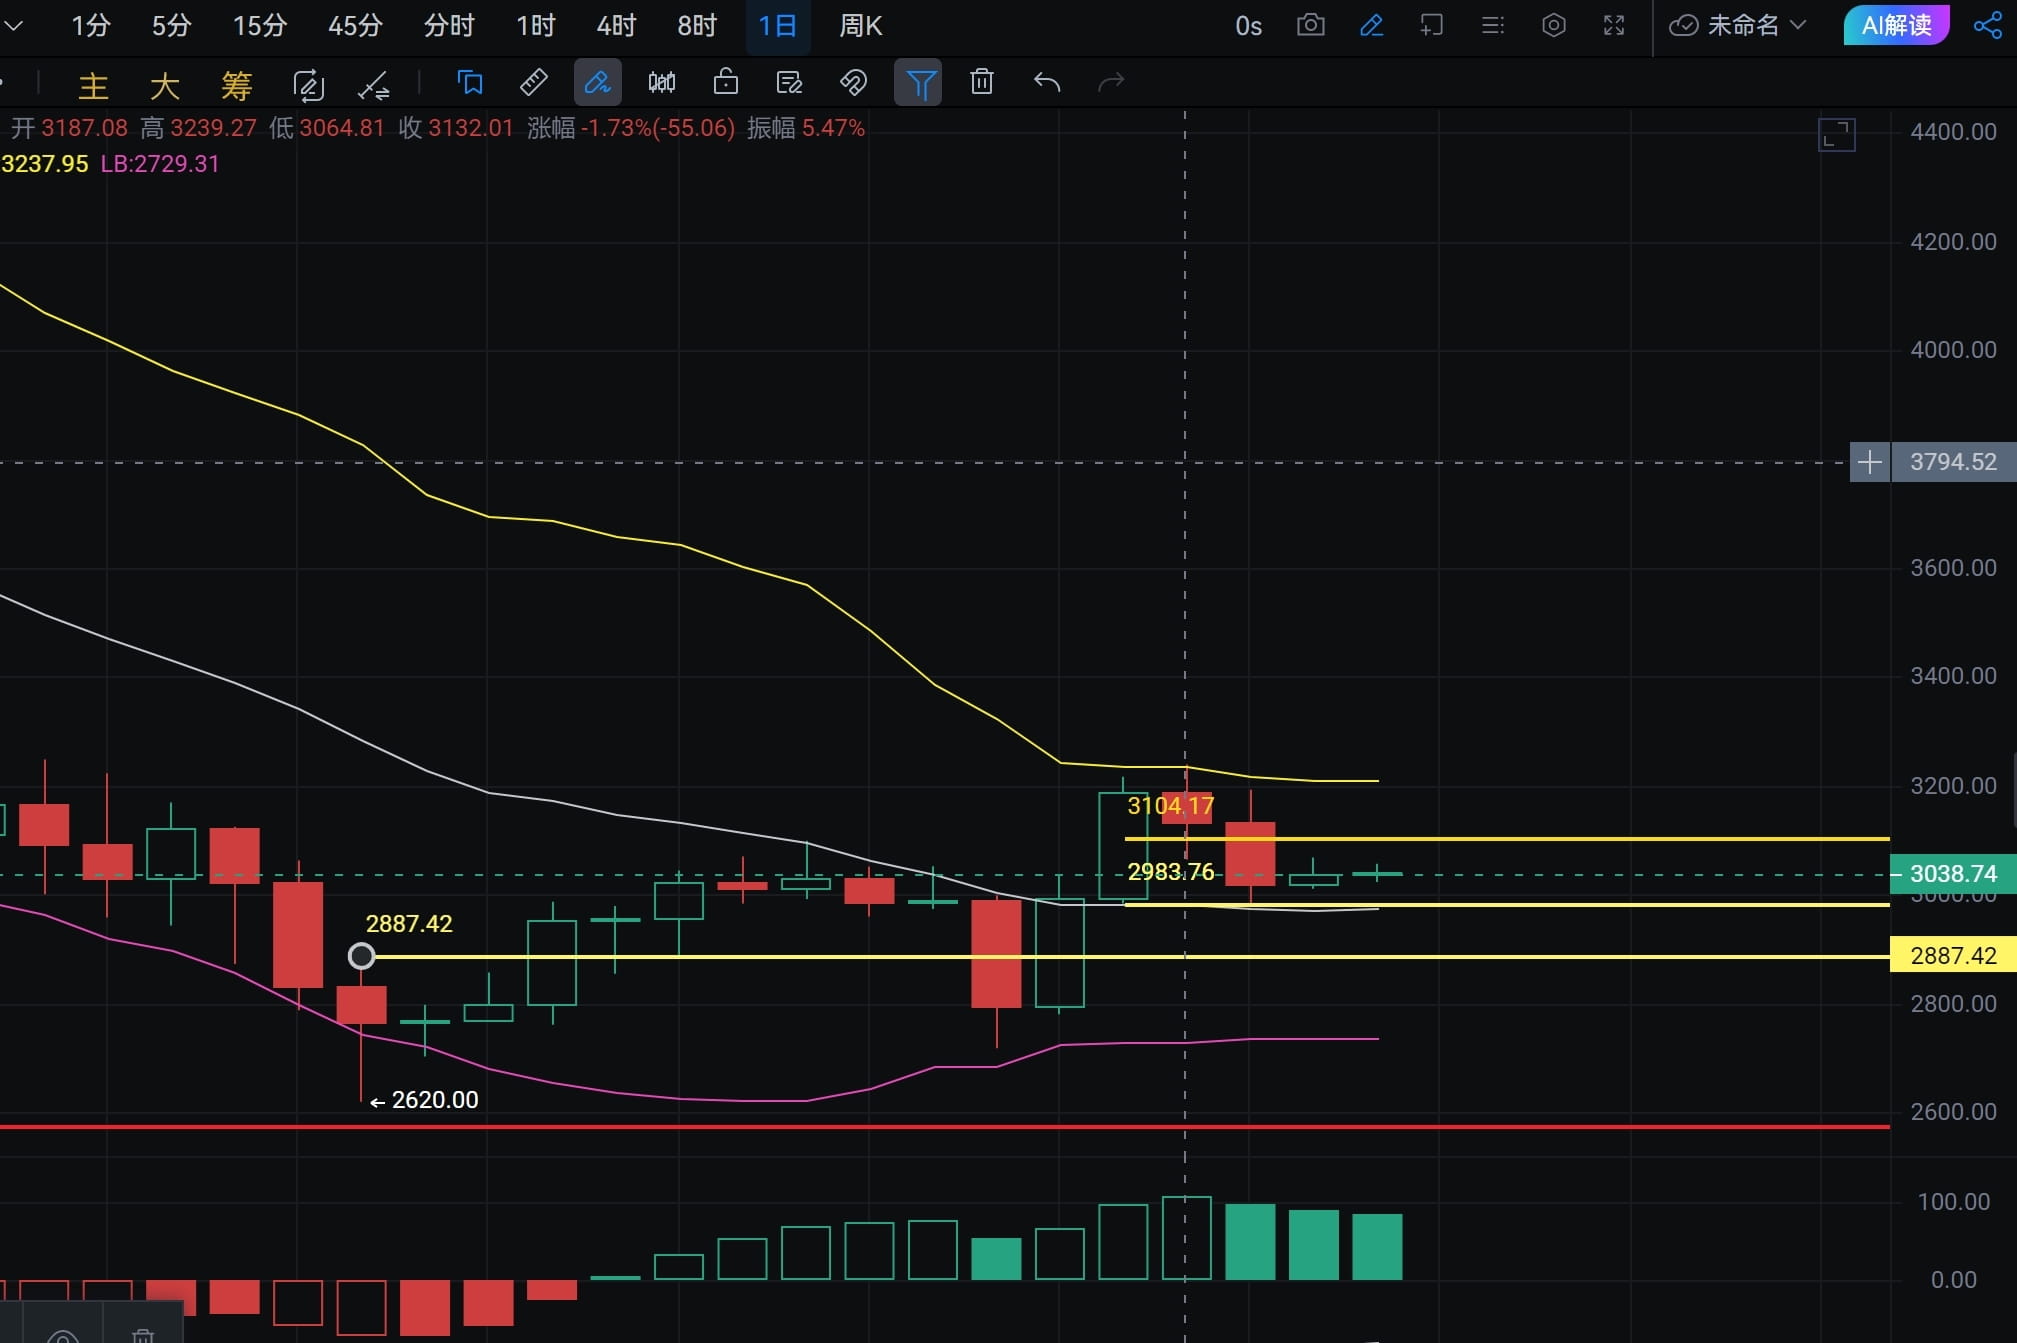Enter fullscreen with the expand arrows icon

tap(1613, 25)
